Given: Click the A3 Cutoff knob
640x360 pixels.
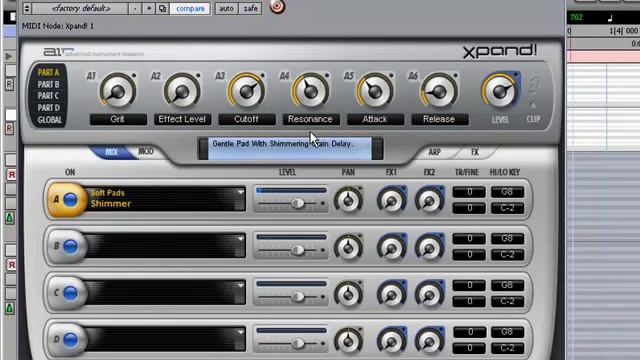Looking at the screenshot, I should tap(246, 91).
